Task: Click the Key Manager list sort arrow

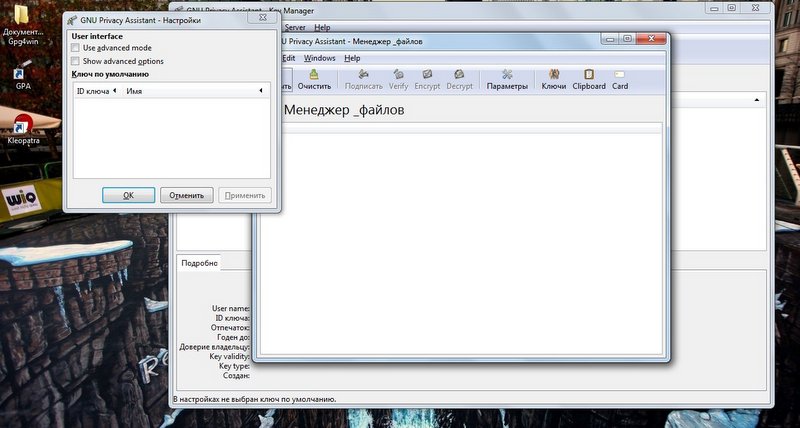Action: [757, 100]
